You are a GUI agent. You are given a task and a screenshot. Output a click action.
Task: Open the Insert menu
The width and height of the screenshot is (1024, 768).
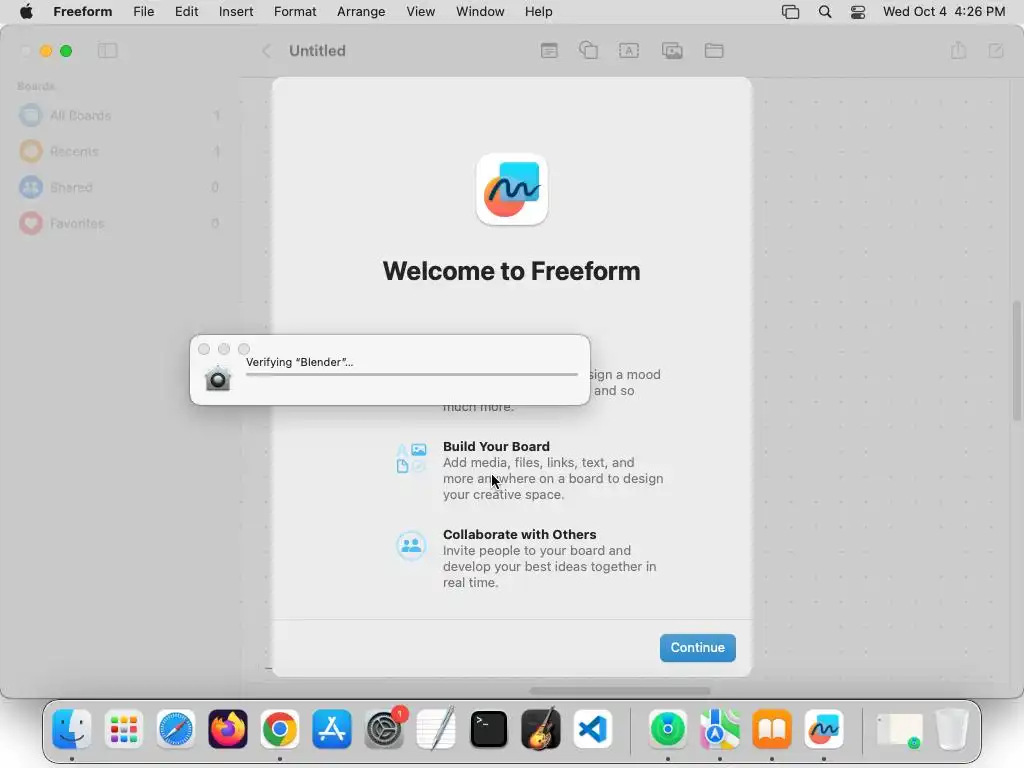tap(236, 12)
